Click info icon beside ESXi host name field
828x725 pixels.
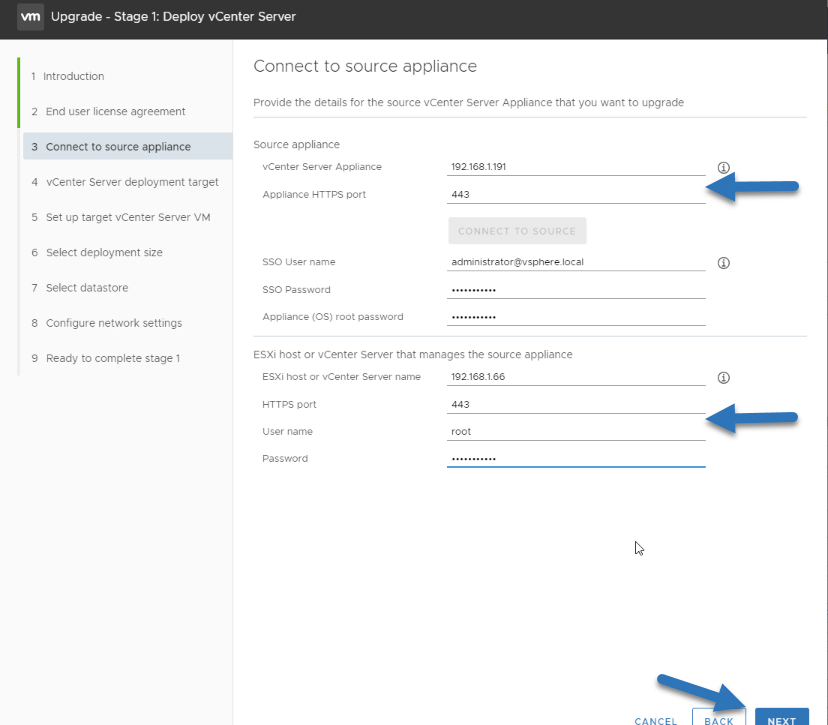[723, 378]
